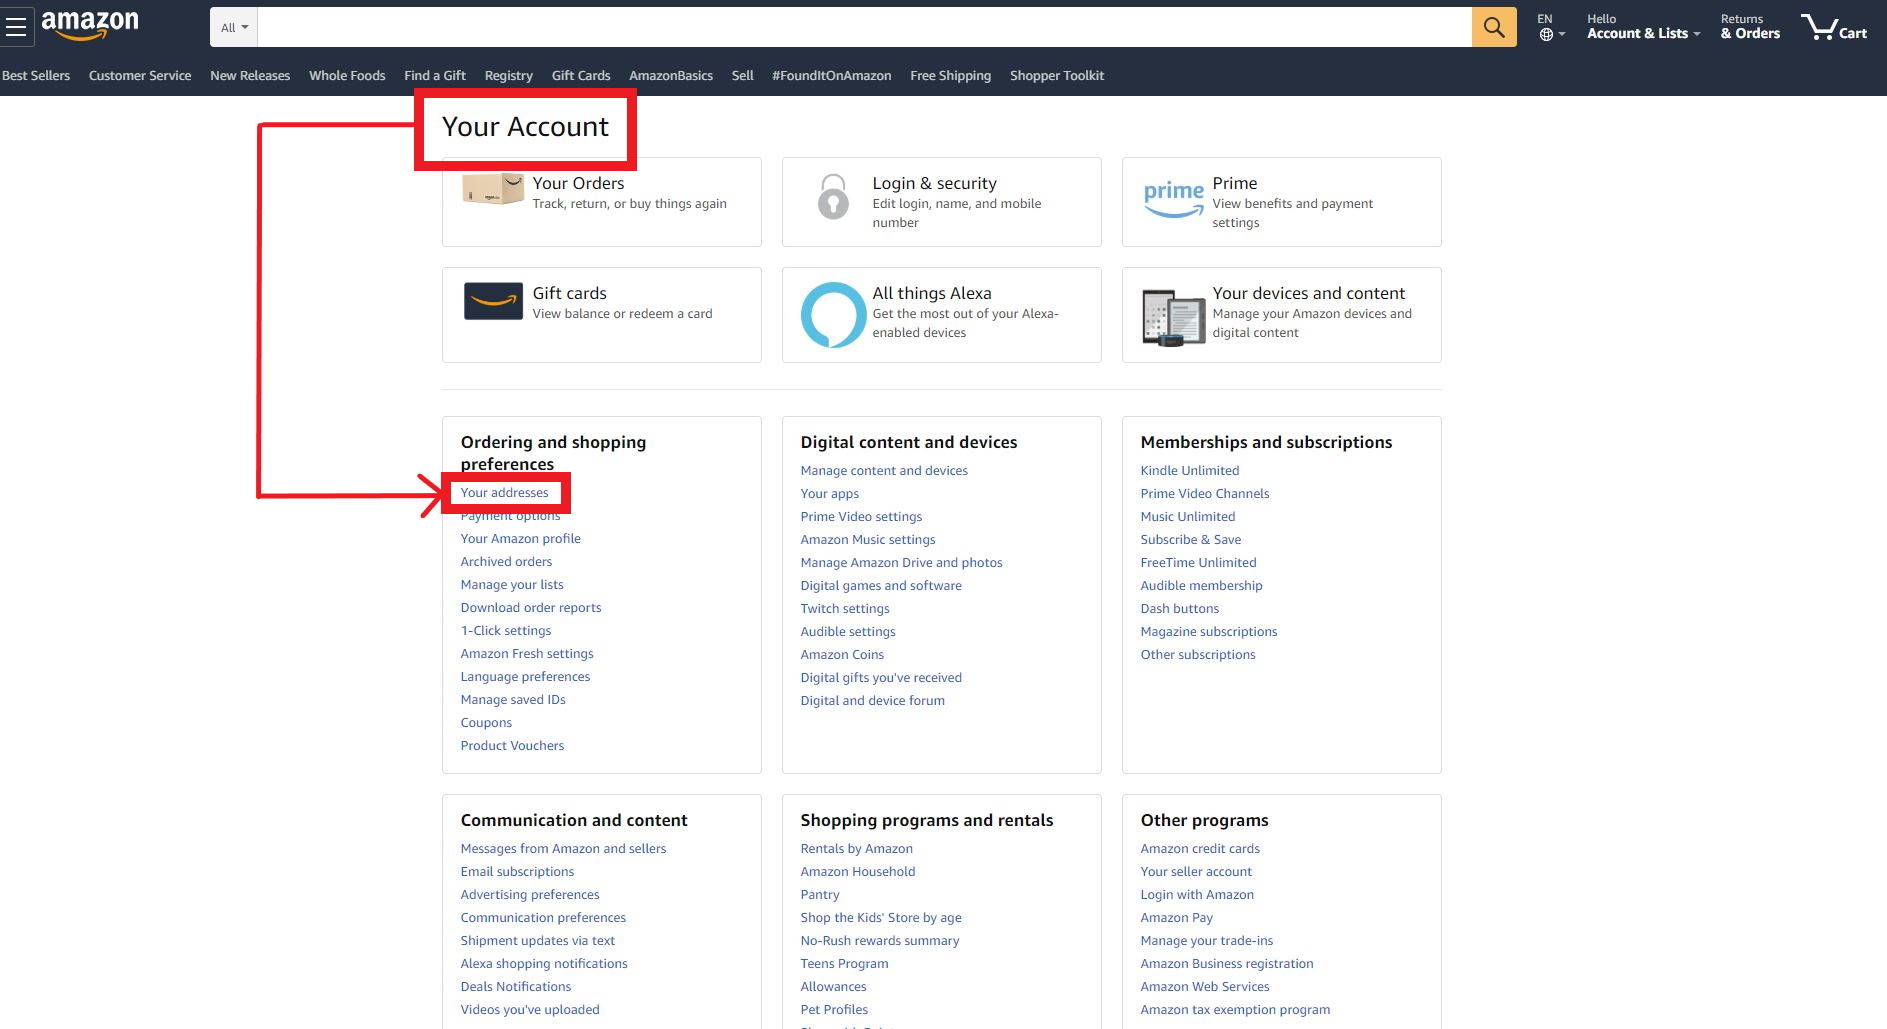Open Amazon Web Services link
The image size is (1887, 1029).
(1205, 986)
